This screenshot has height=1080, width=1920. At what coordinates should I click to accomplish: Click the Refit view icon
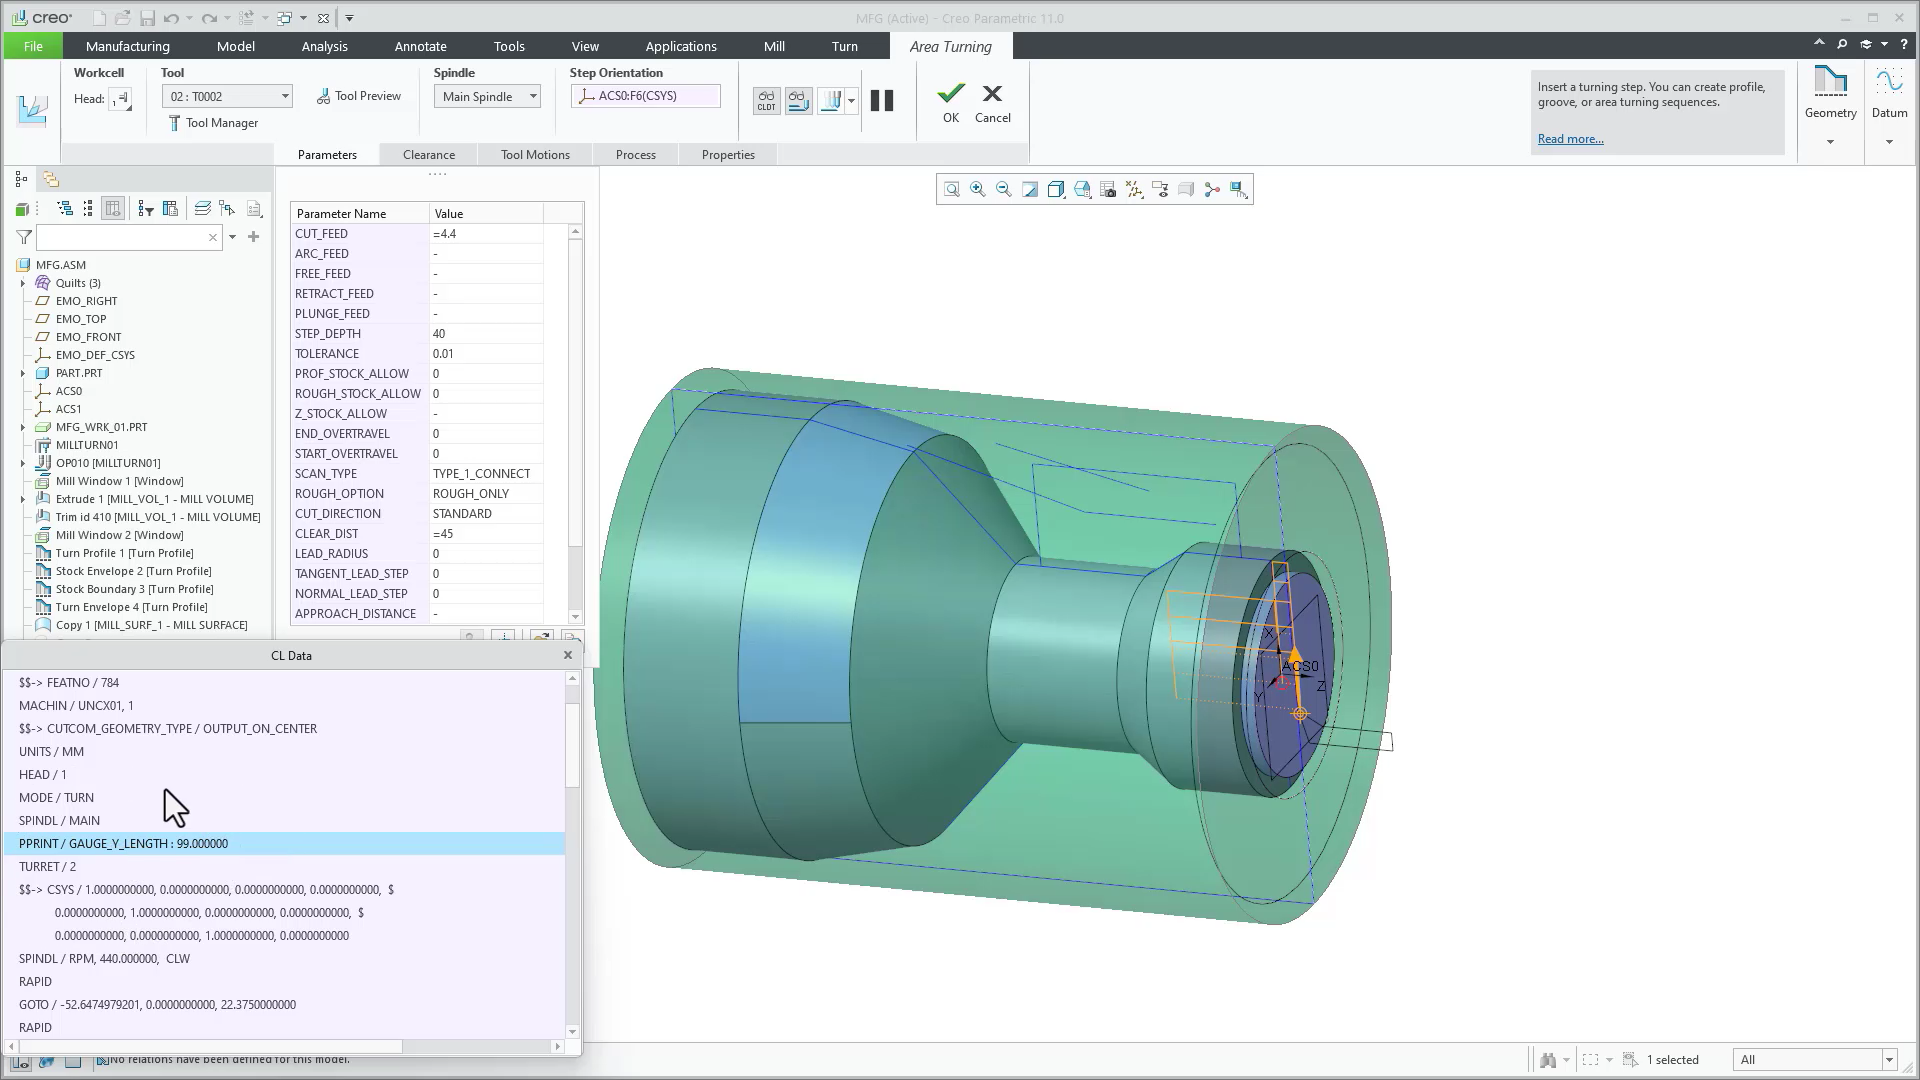click(952, 189)
